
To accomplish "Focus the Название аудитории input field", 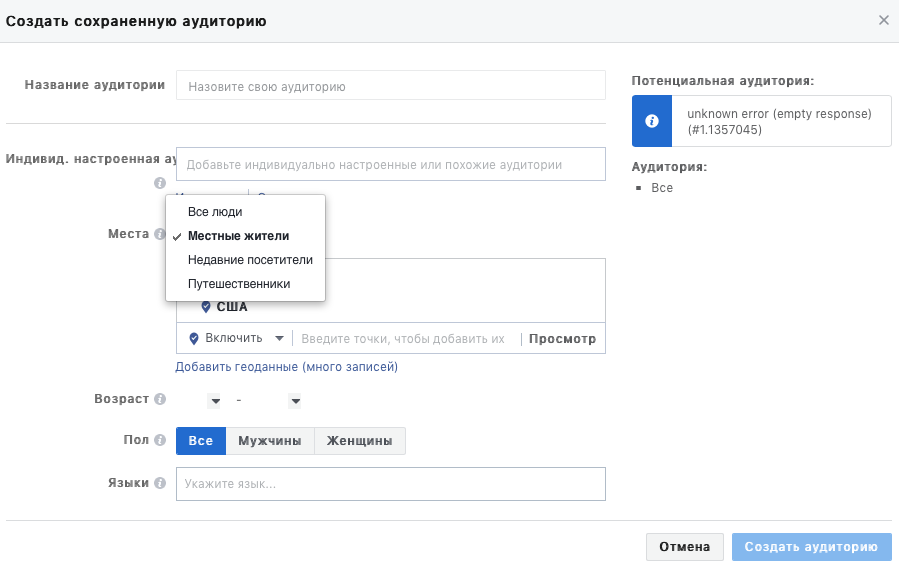I will point(390,86).
